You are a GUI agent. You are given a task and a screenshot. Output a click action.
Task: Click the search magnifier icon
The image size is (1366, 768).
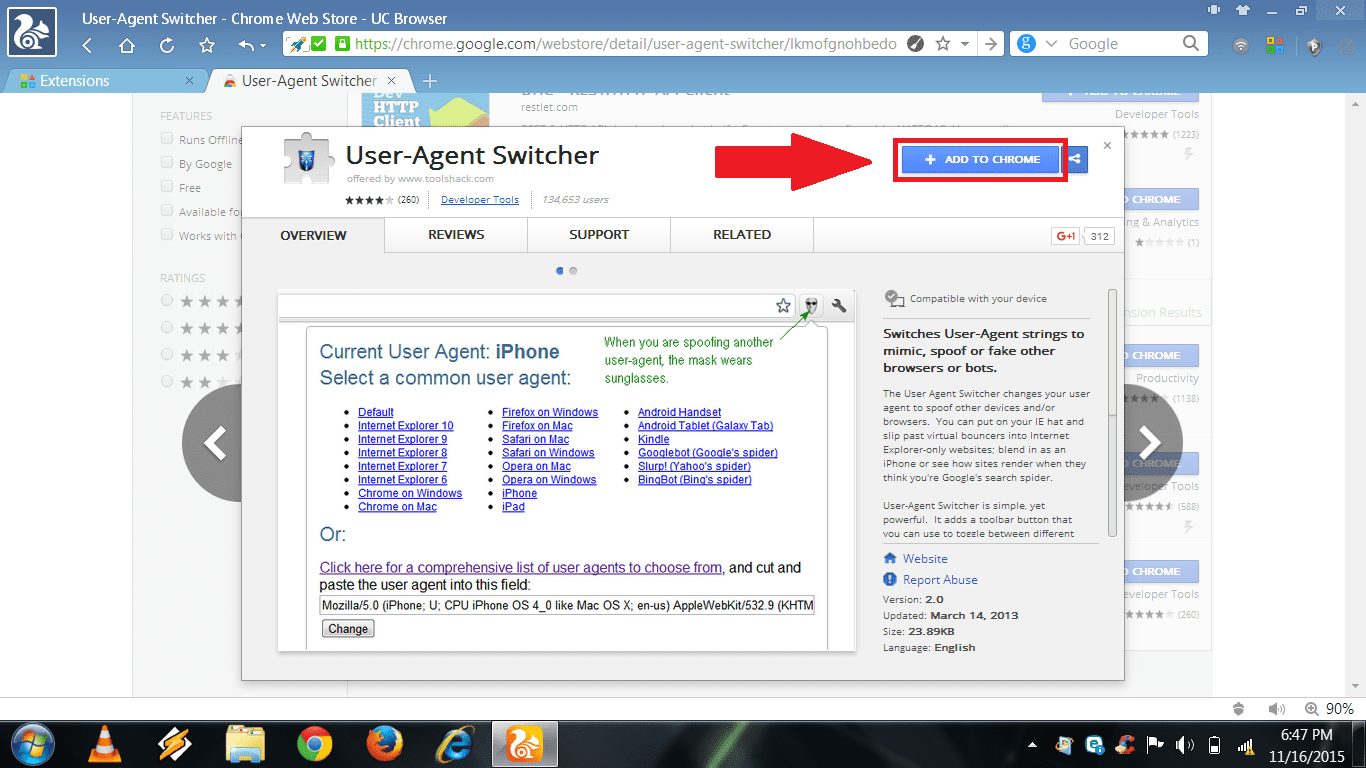point(1191,44)
